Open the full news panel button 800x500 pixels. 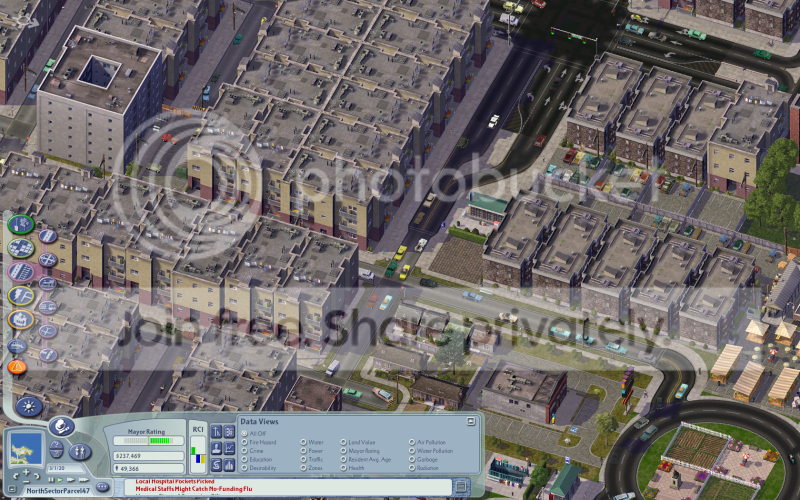click(x=460, y=486)
